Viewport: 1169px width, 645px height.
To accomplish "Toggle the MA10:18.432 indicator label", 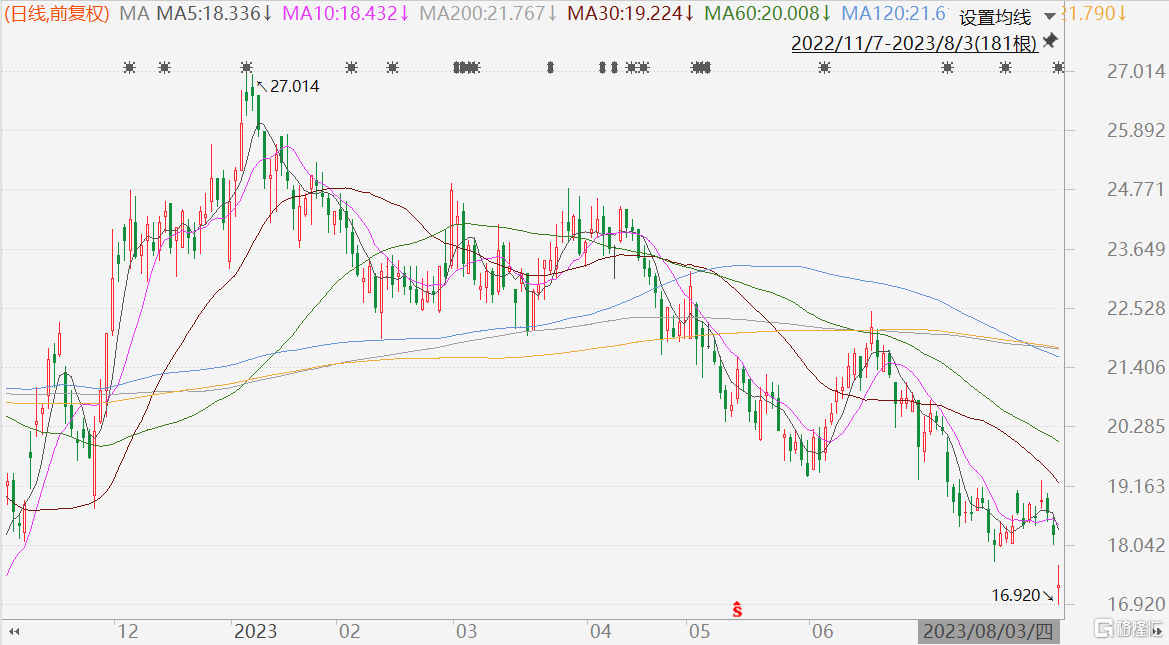I will tap(346, 14).
